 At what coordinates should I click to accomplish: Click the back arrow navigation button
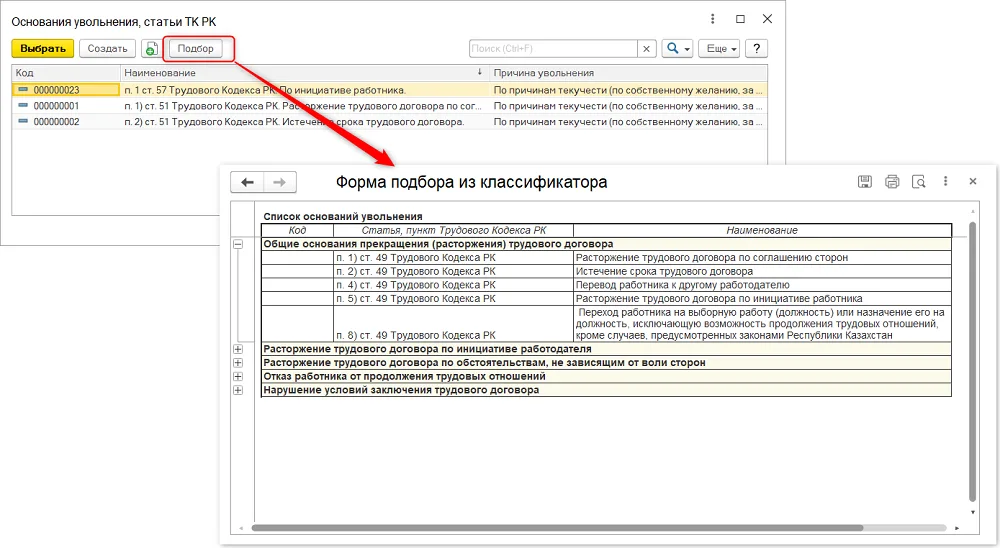pyautogui.click(x=247, y=182)
